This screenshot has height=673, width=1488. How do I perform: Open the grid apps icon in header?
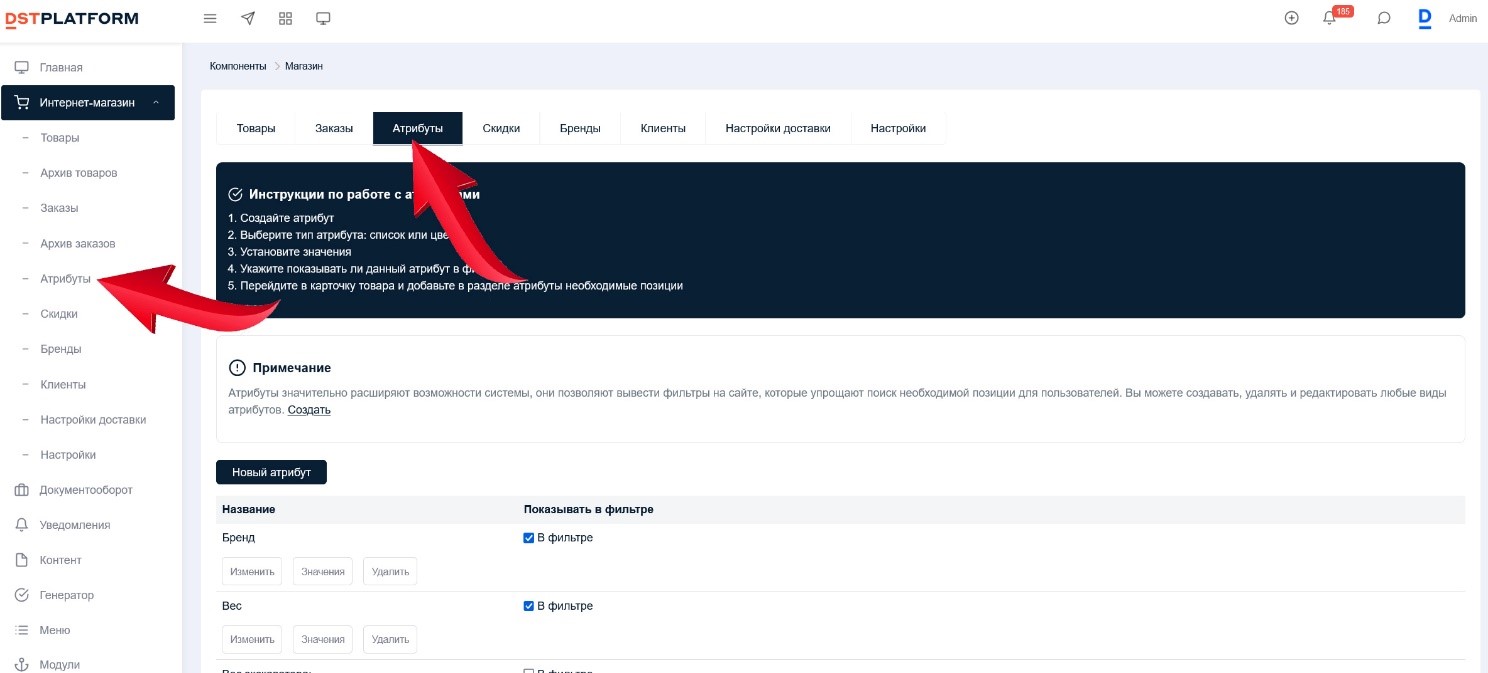click(285, 18)
